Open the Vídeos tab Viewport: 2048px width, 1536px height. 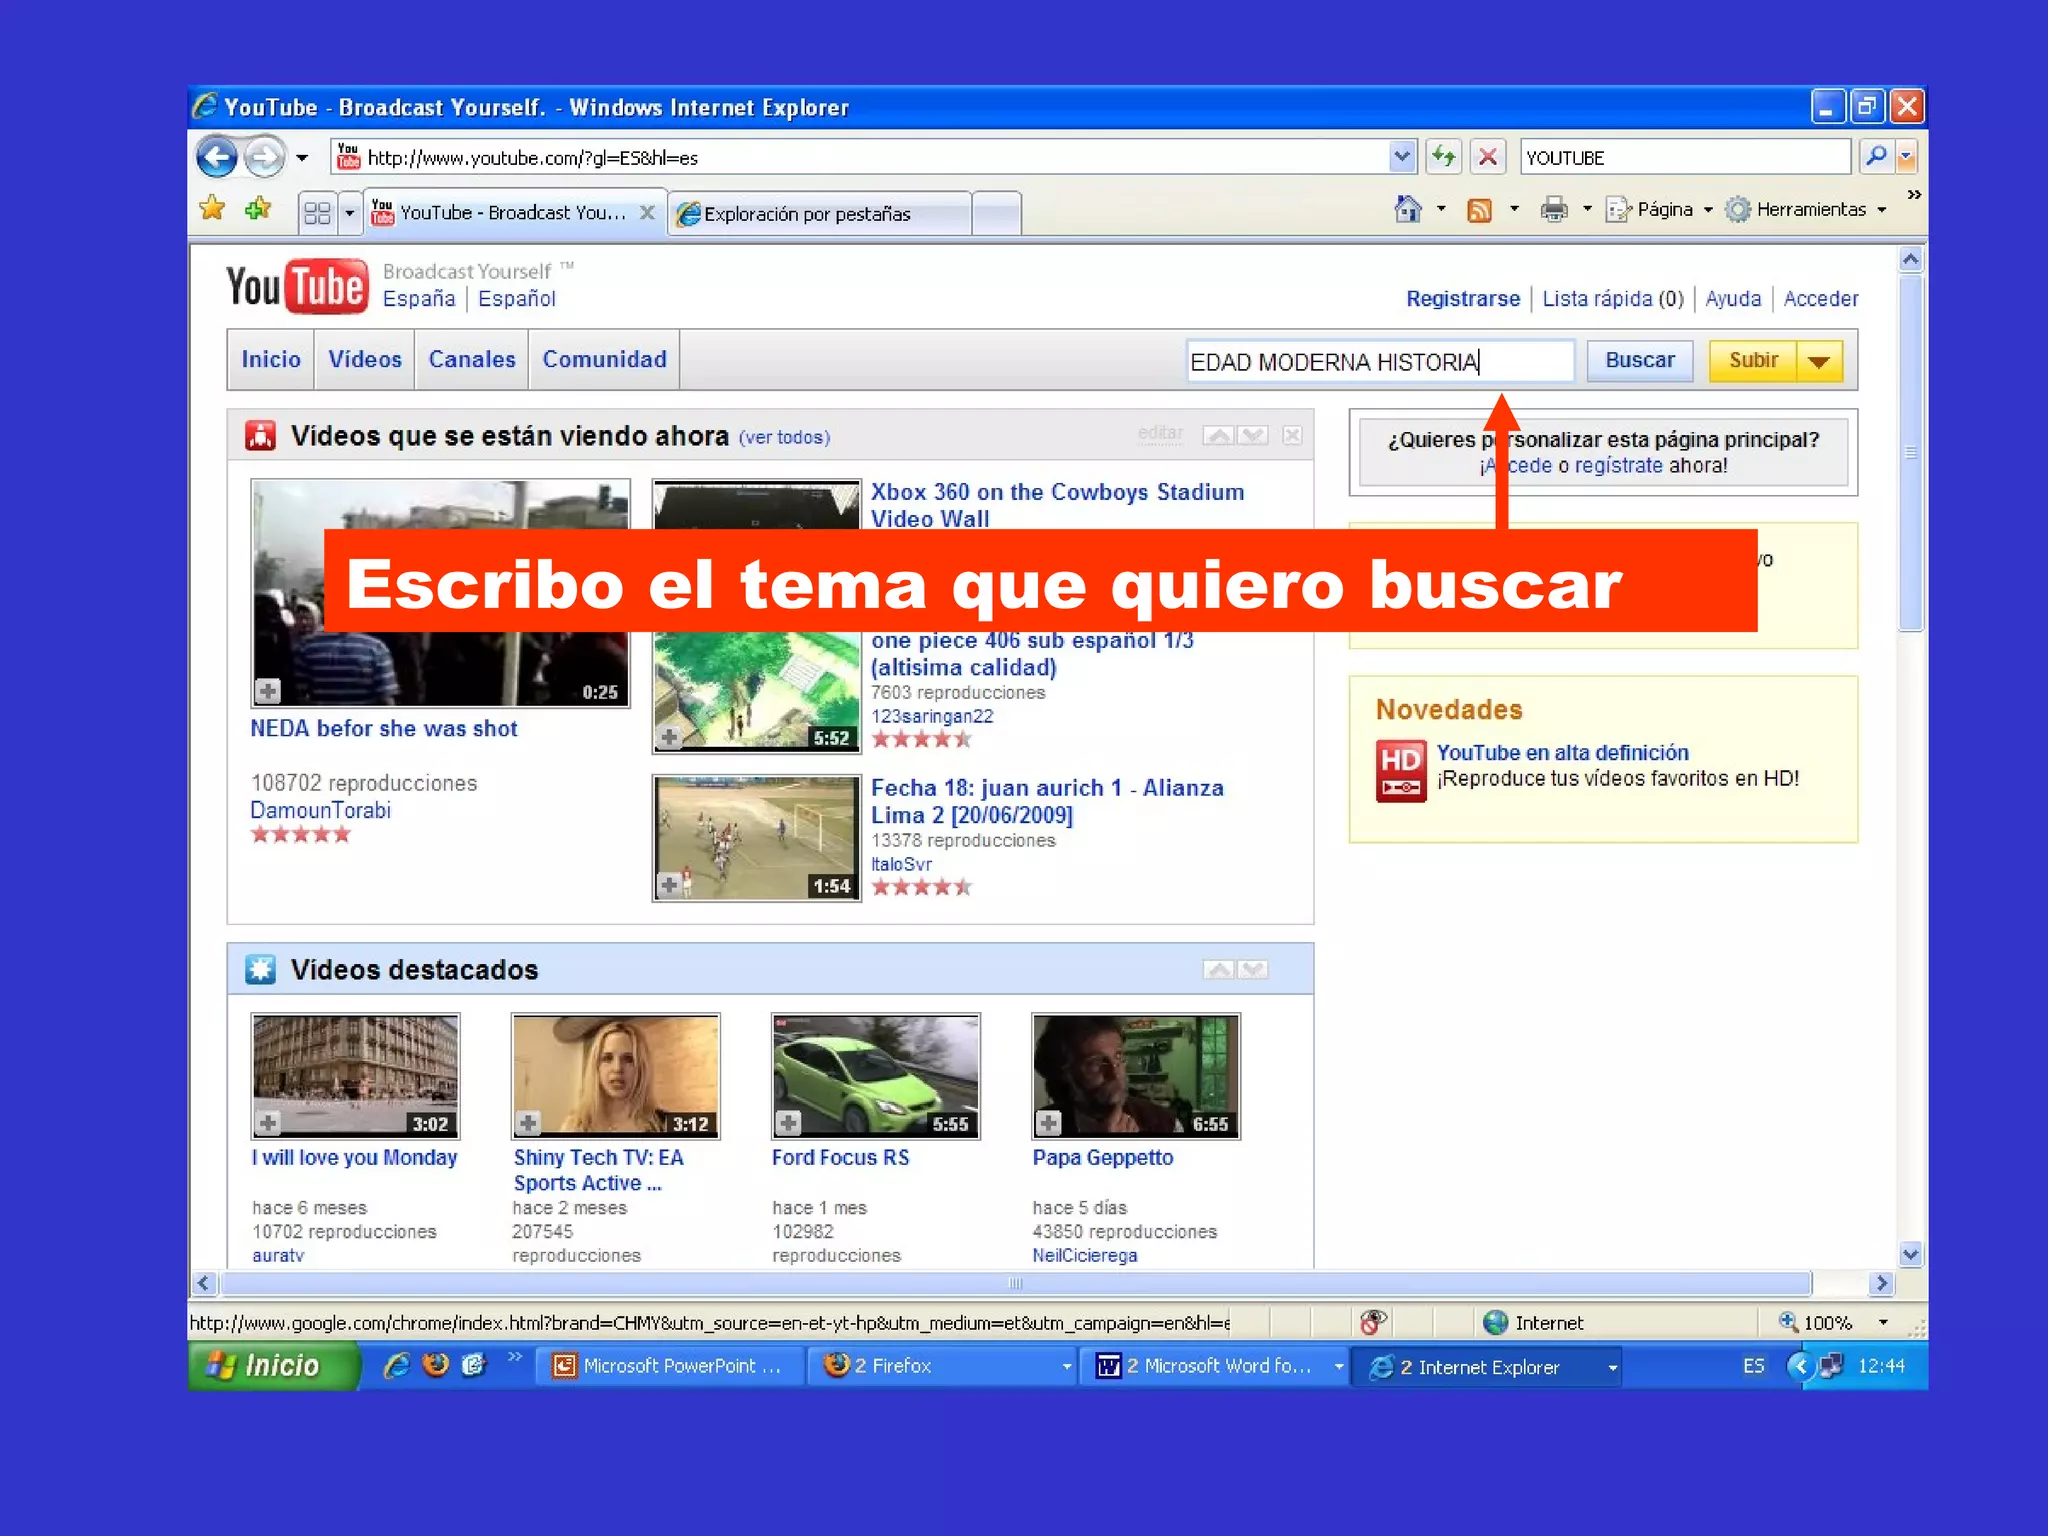tap(365, 359)
